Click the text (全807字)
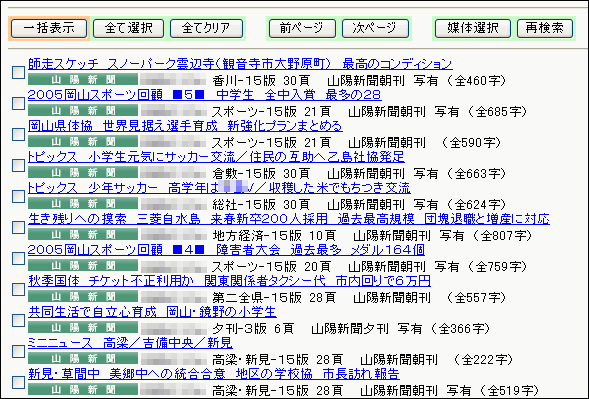 tap(503, 236)
